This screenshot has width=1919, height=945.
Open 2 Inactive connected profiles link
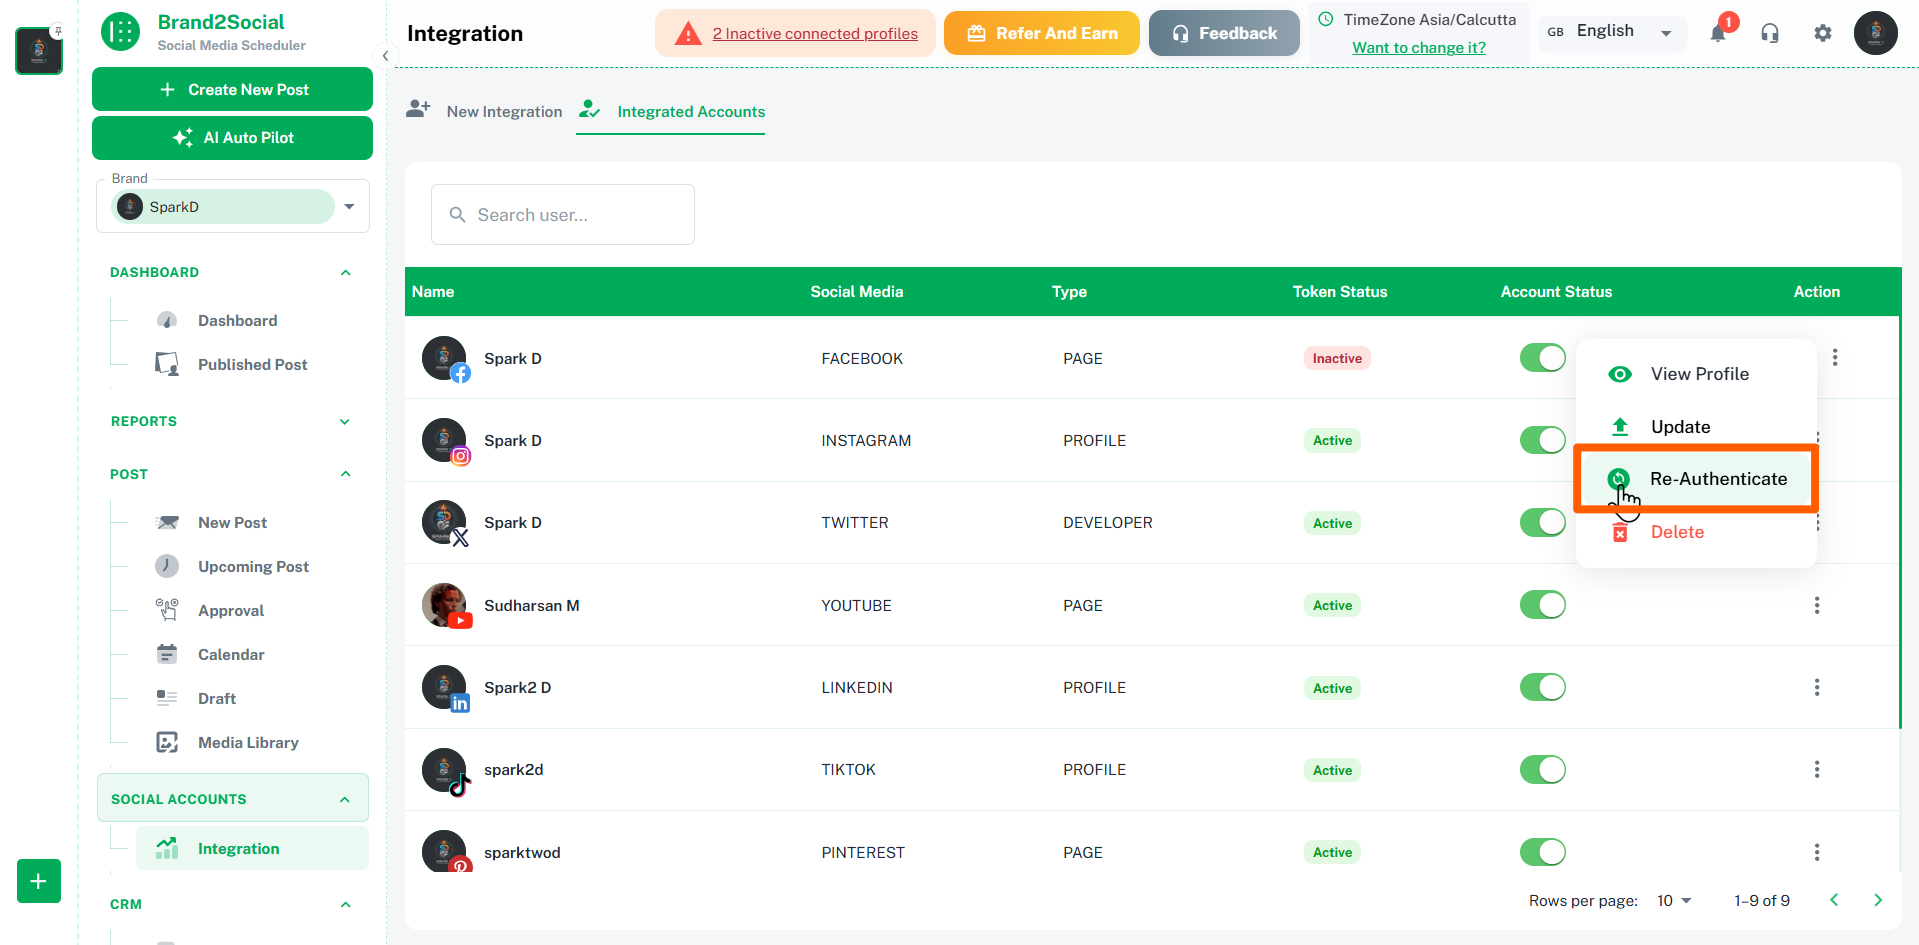(x=815, y=34)
